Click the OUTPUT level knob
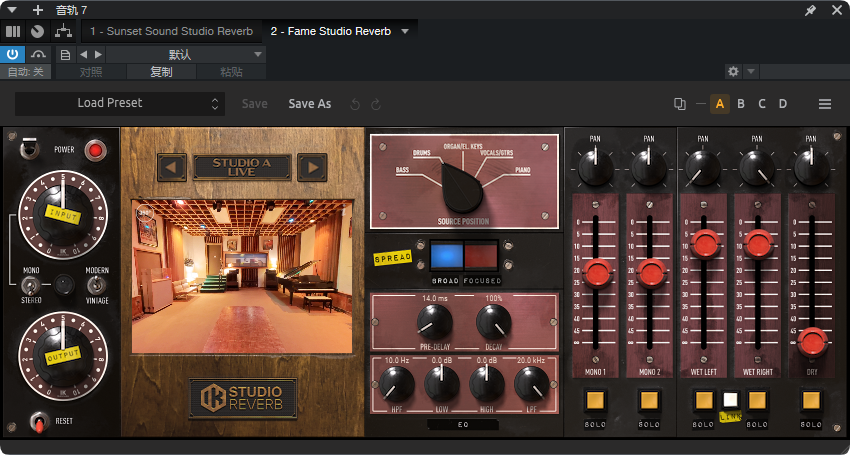This screenshot has width=850, height=455. tap(62, 354)
